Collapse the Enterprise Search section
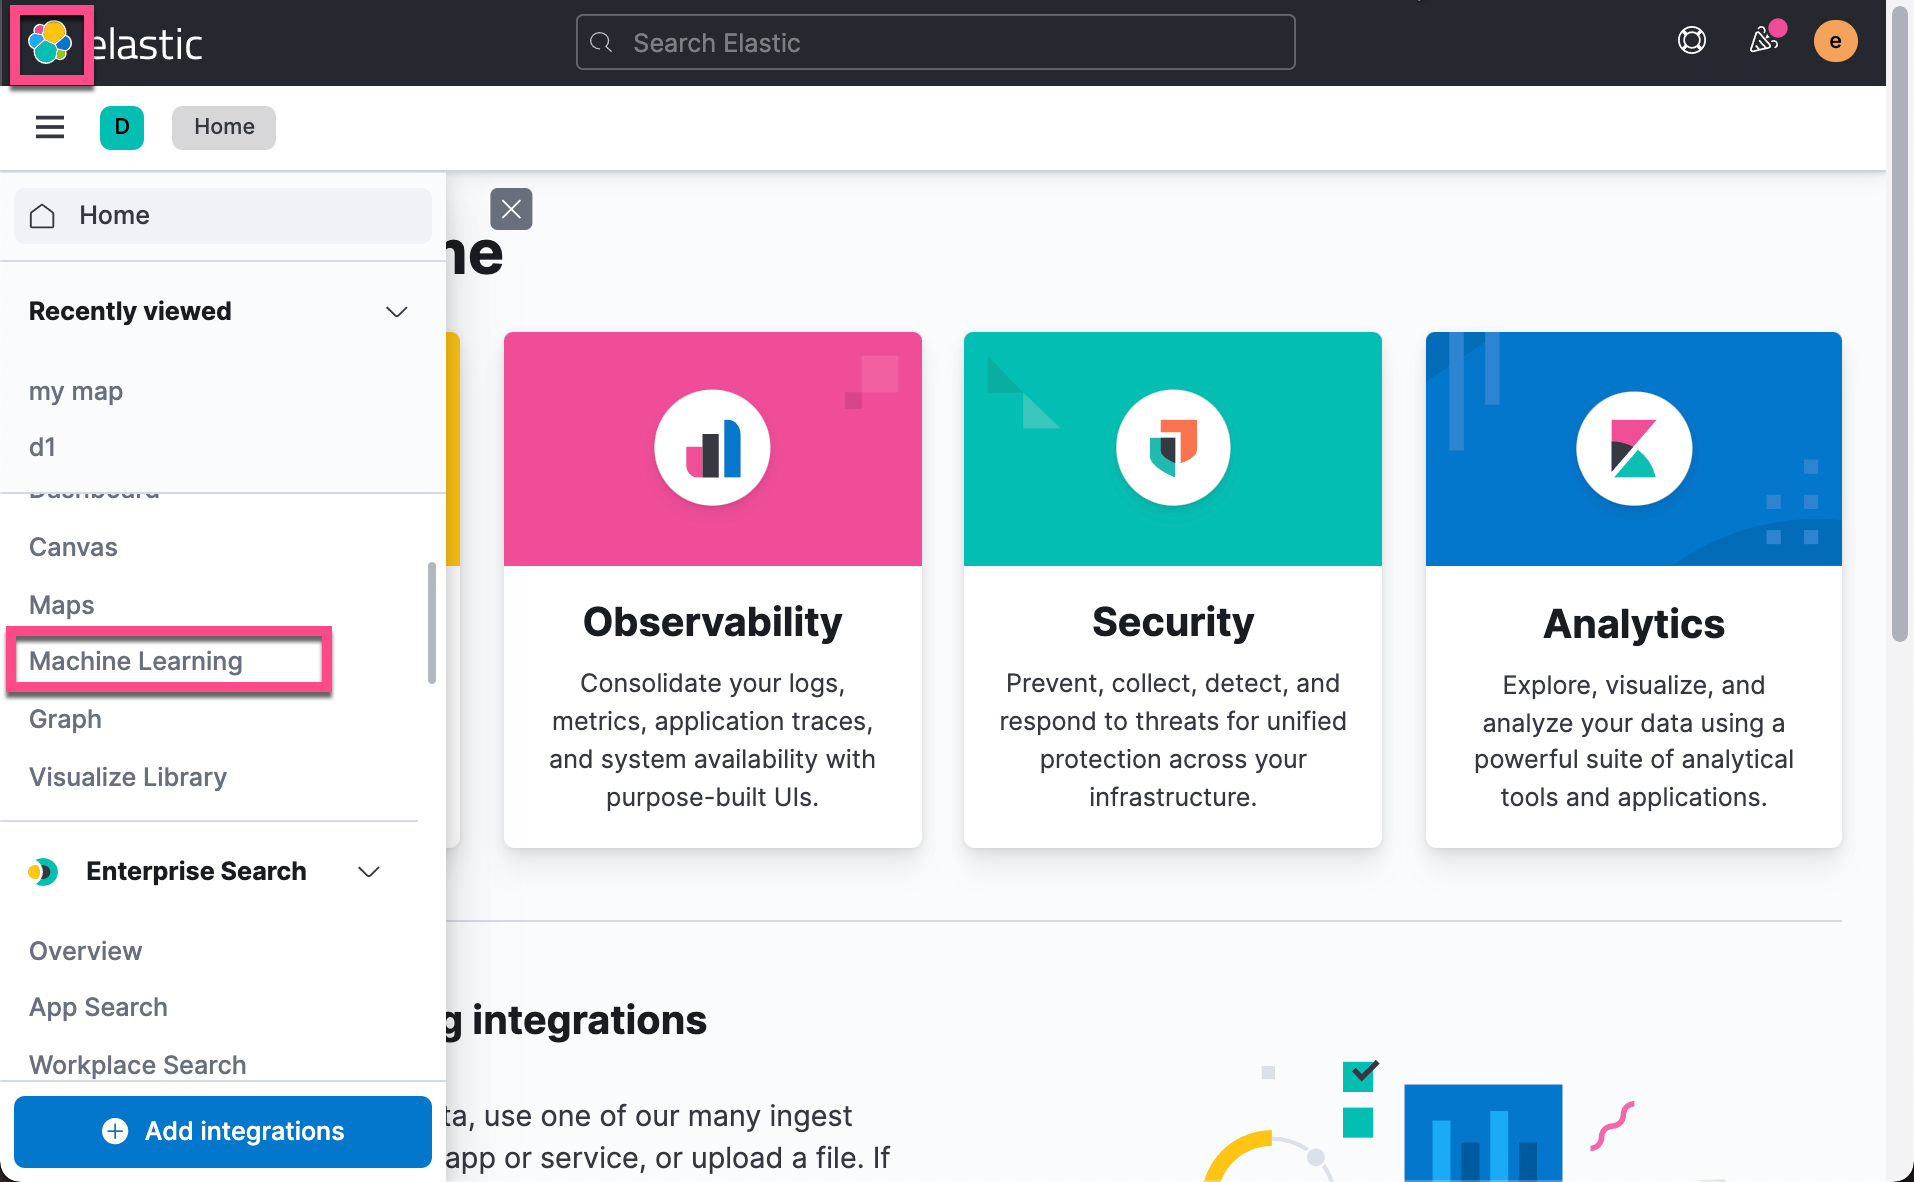The height and width of the screenshot is (1182, 1914). click(x=368, y=871)
